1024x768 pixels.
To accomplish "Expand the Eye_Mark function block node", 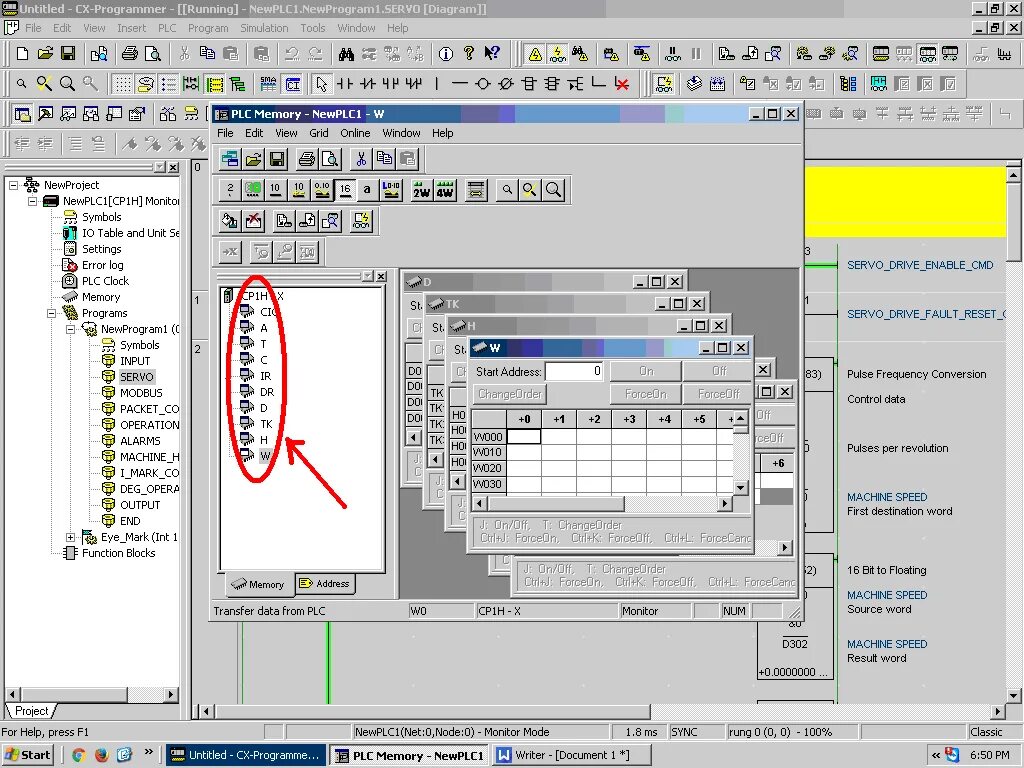I will point(71,537).
